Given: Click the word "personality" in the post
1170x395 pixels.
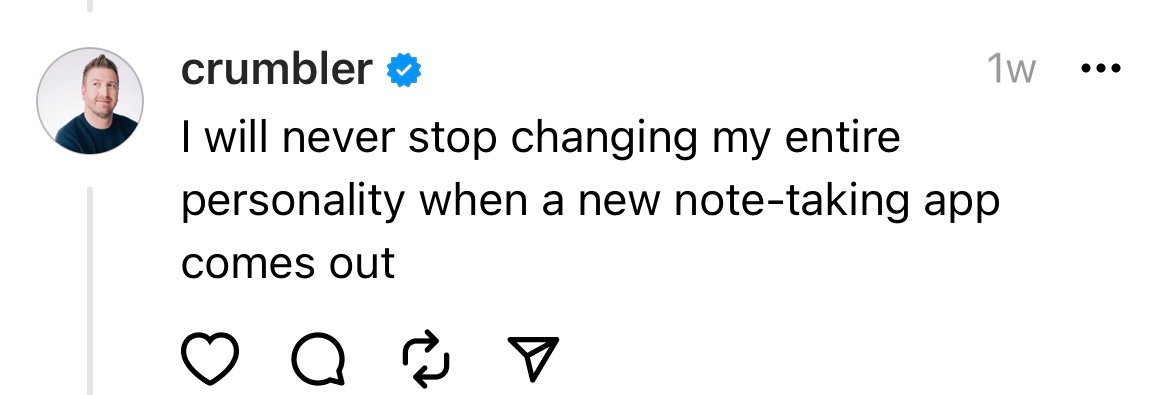Looking at the screenshot, I should (x=293, y=202).
